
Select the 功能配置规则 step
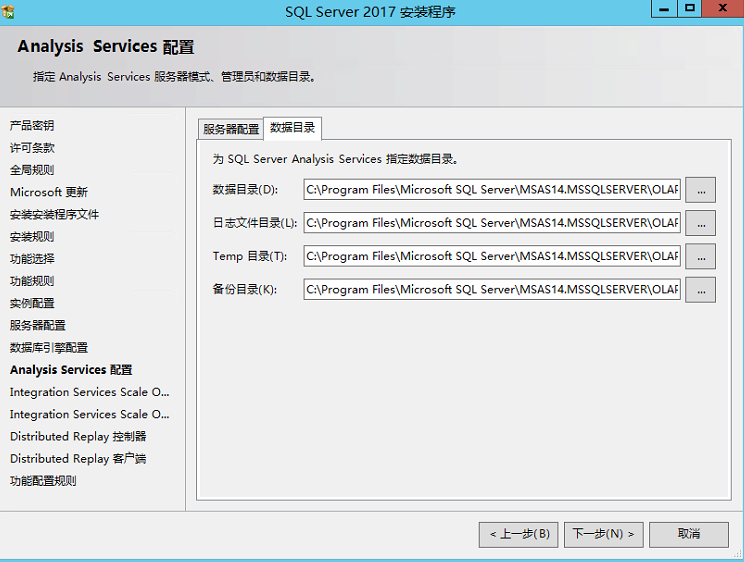pyautogui.click(x=43, y=481)
